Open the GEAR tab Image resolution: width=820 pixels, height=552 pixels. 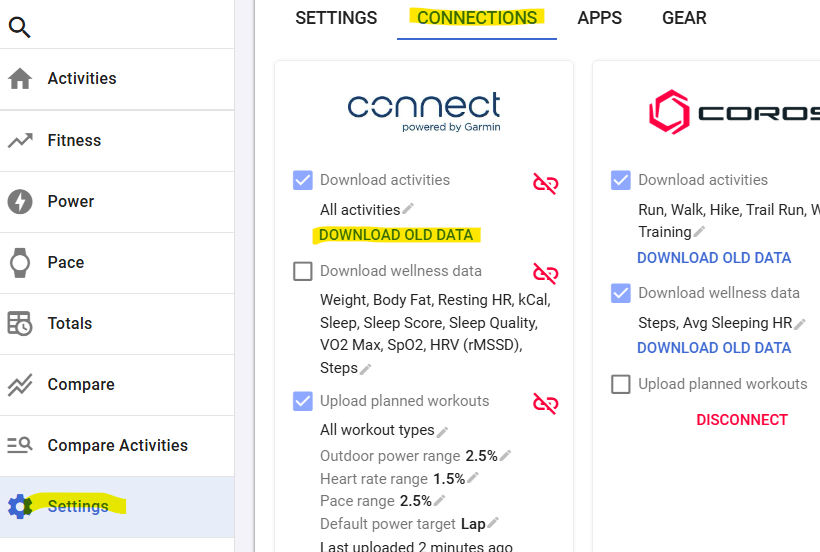pyautogui.click(x=685, y=18)
